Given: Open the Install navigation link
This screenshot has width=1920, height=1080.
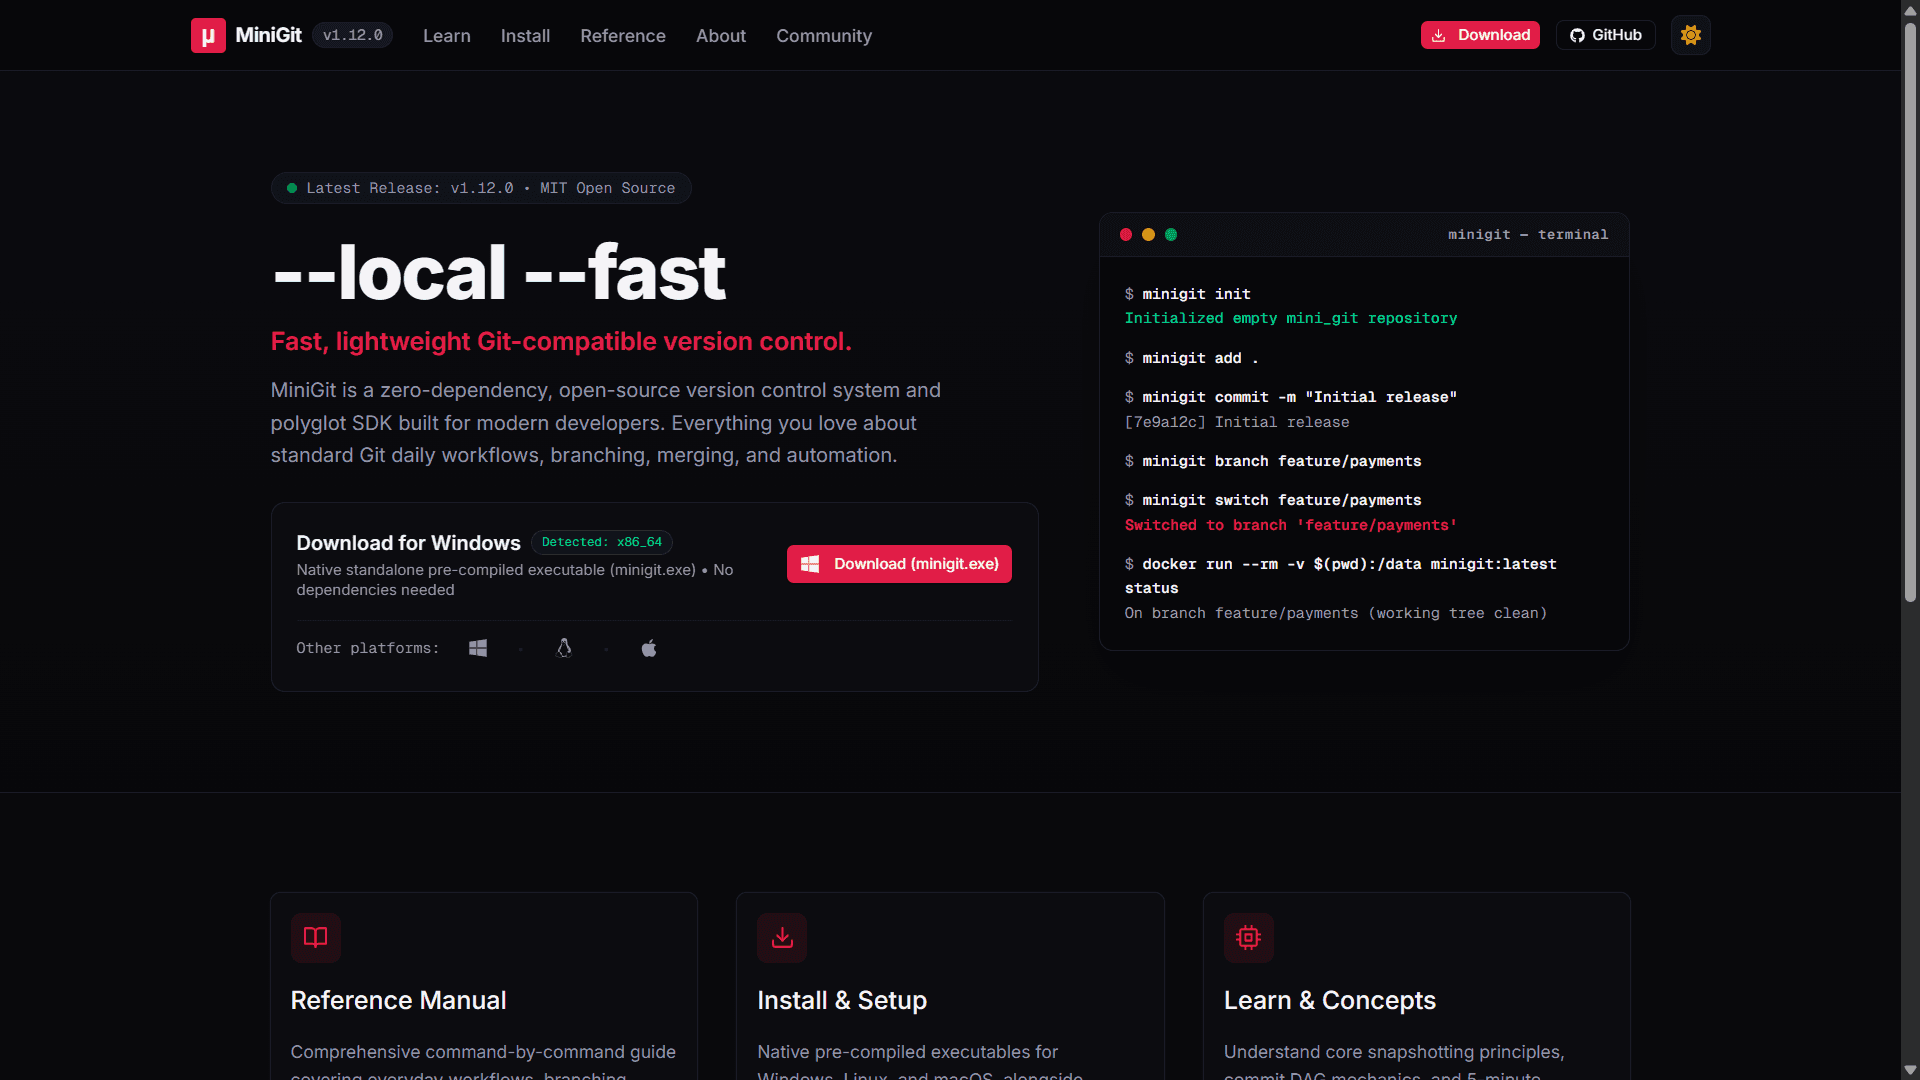Looking at the screenshot, I should pyautogui.click(x=525, y=36).
